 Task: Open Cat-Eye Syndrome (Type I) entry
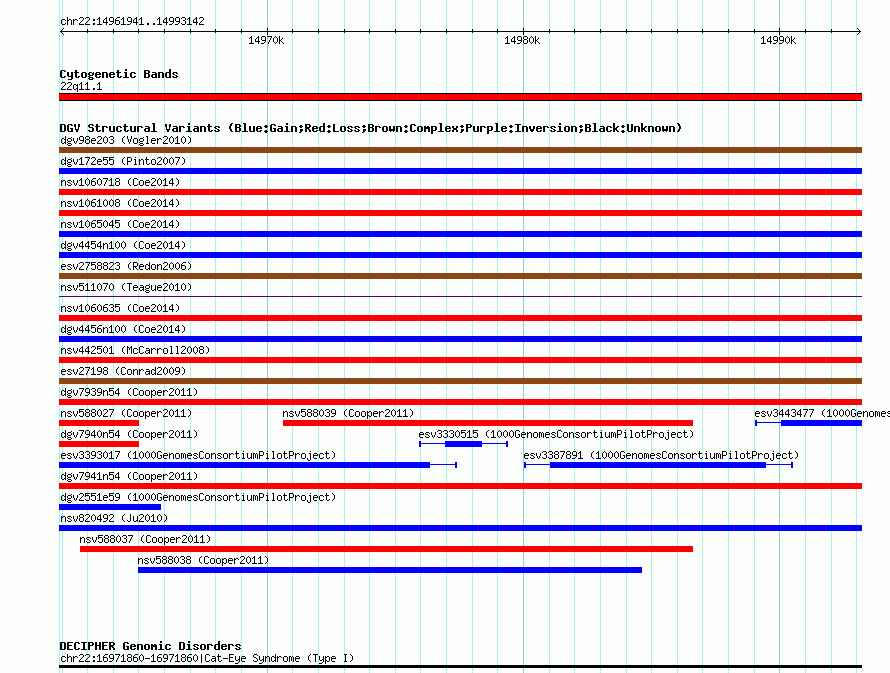tap(207, 658)
